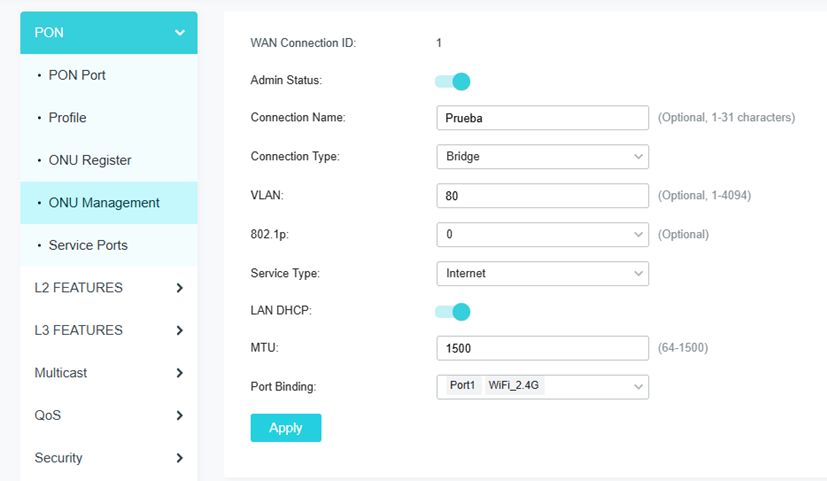Click the (64-1500) MTU hint text
This screenshot has height=481, width=827.
coord(682,348)
